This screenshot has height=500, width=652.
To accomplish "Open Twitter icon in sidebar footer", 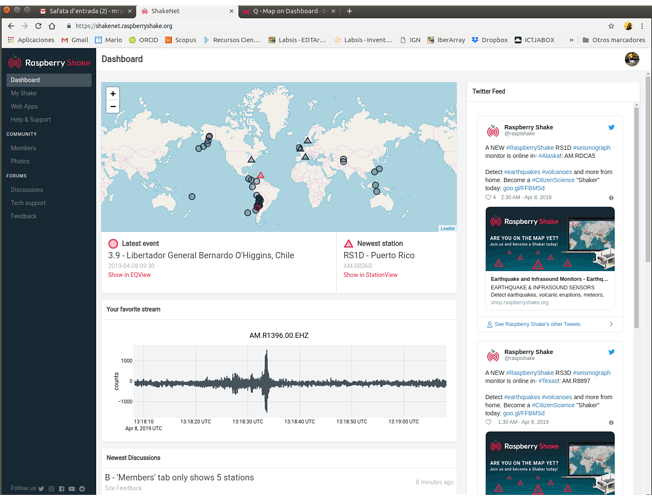I will point(41,489).
